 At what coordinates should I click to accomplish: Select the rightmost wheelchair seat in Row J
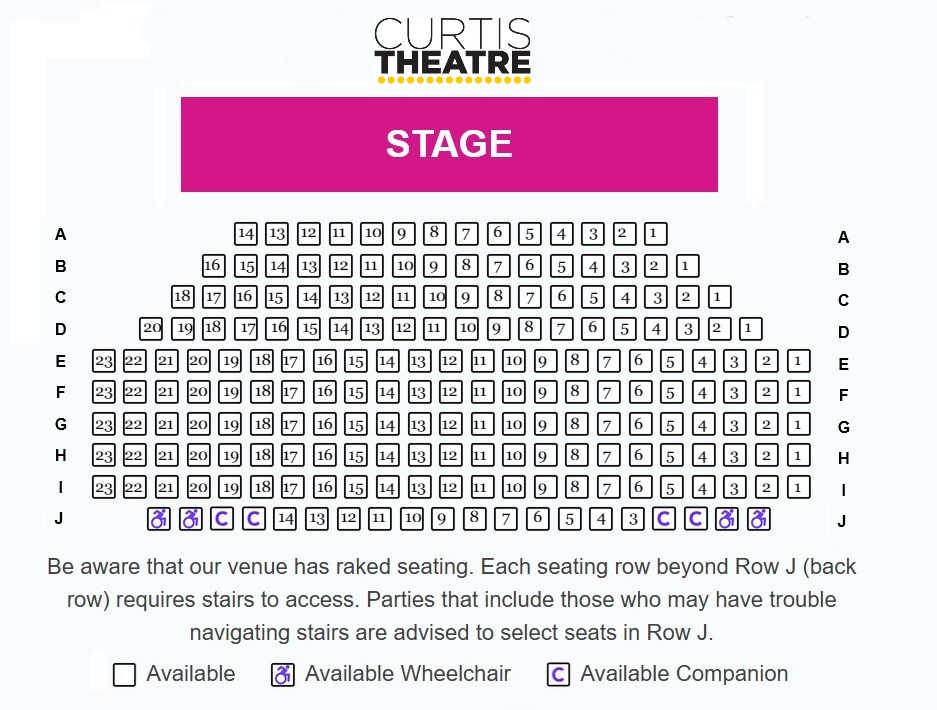(758, 519)
